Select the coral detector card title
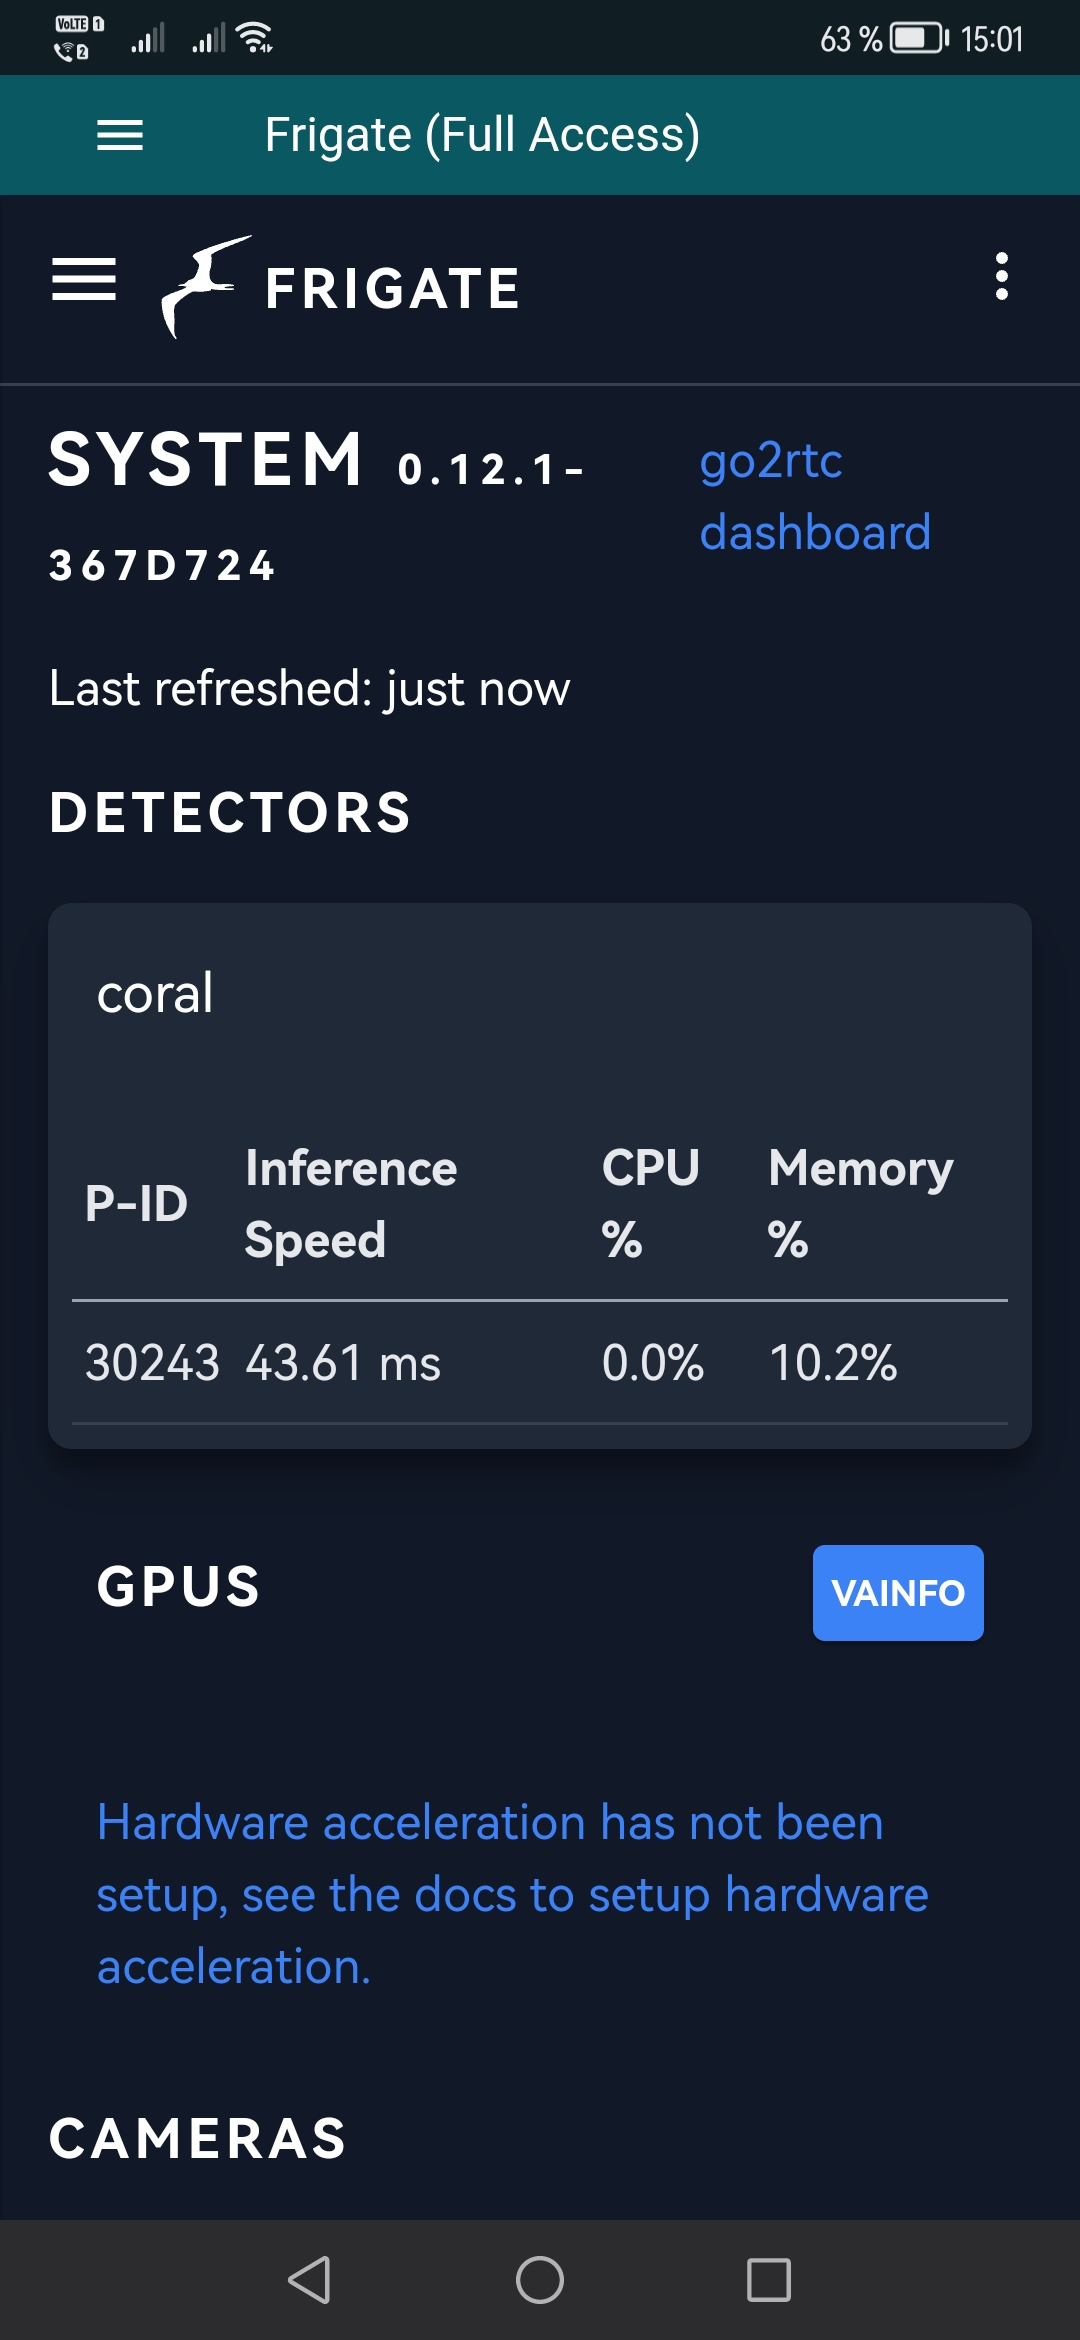 155,993
